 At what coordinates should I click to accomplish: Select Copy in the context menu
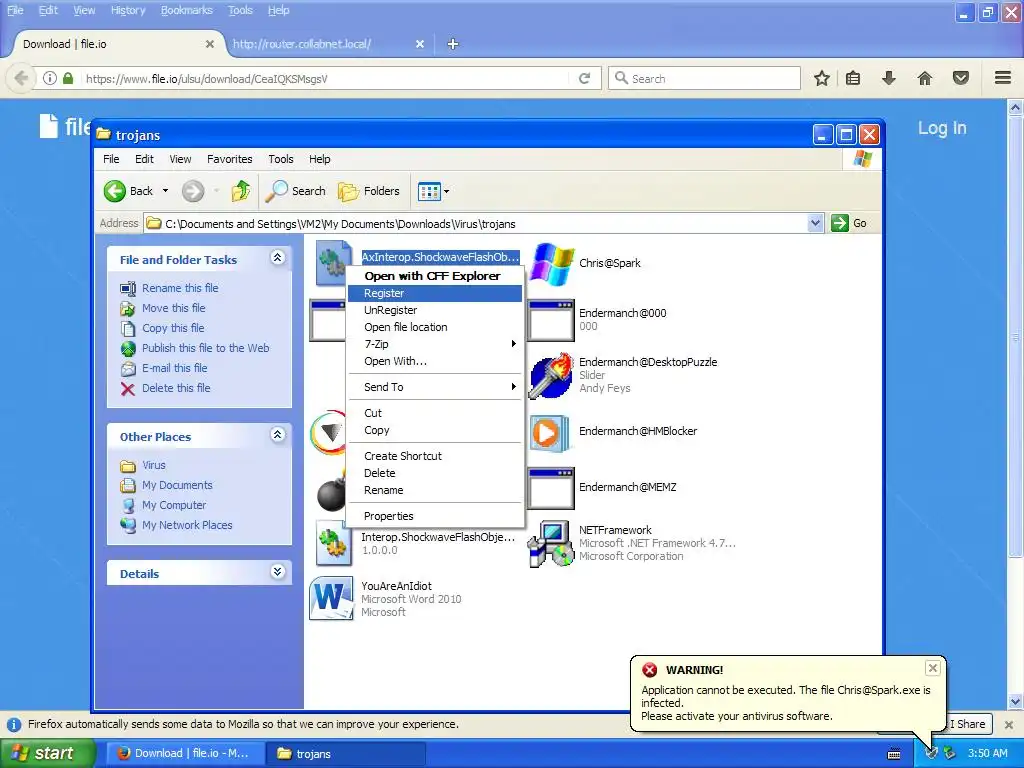click(434, 430)
